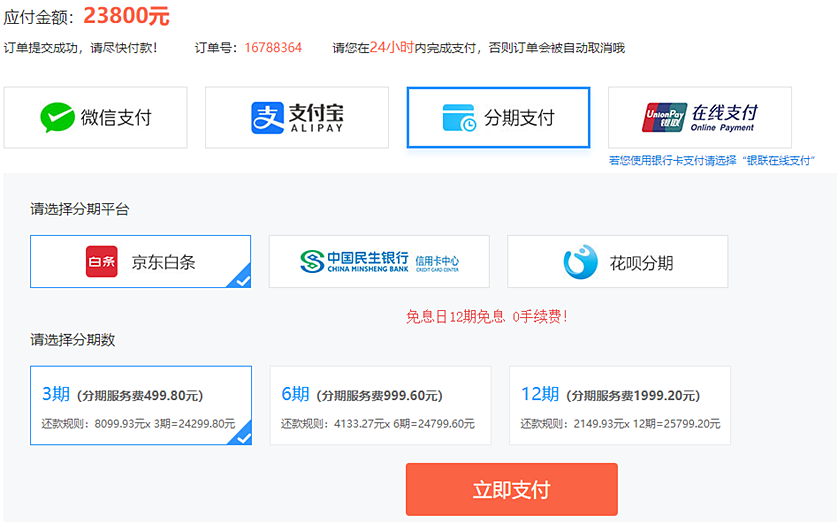Viewport: 837px width, 522px height.
Task: Pick China Minsheng Bank credit card option
Action: pyautogui.click(x=379, y=262)
